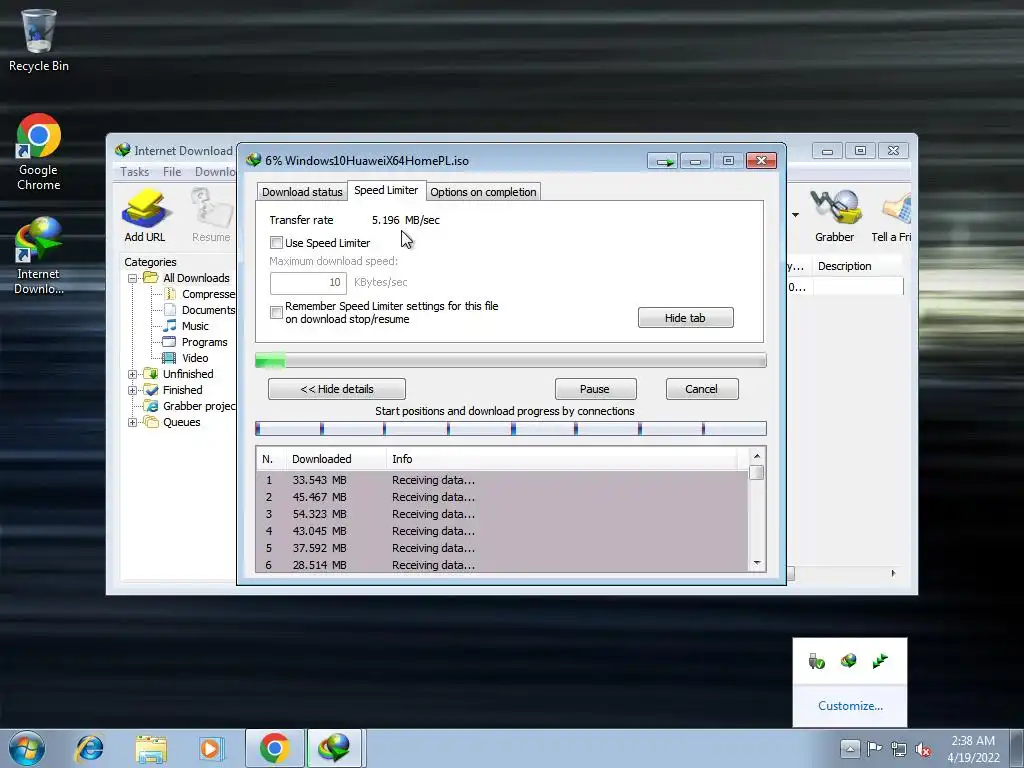1024x768 pixels.
Task: Open the Grabber tool
Action: click(x=834, y=216)
